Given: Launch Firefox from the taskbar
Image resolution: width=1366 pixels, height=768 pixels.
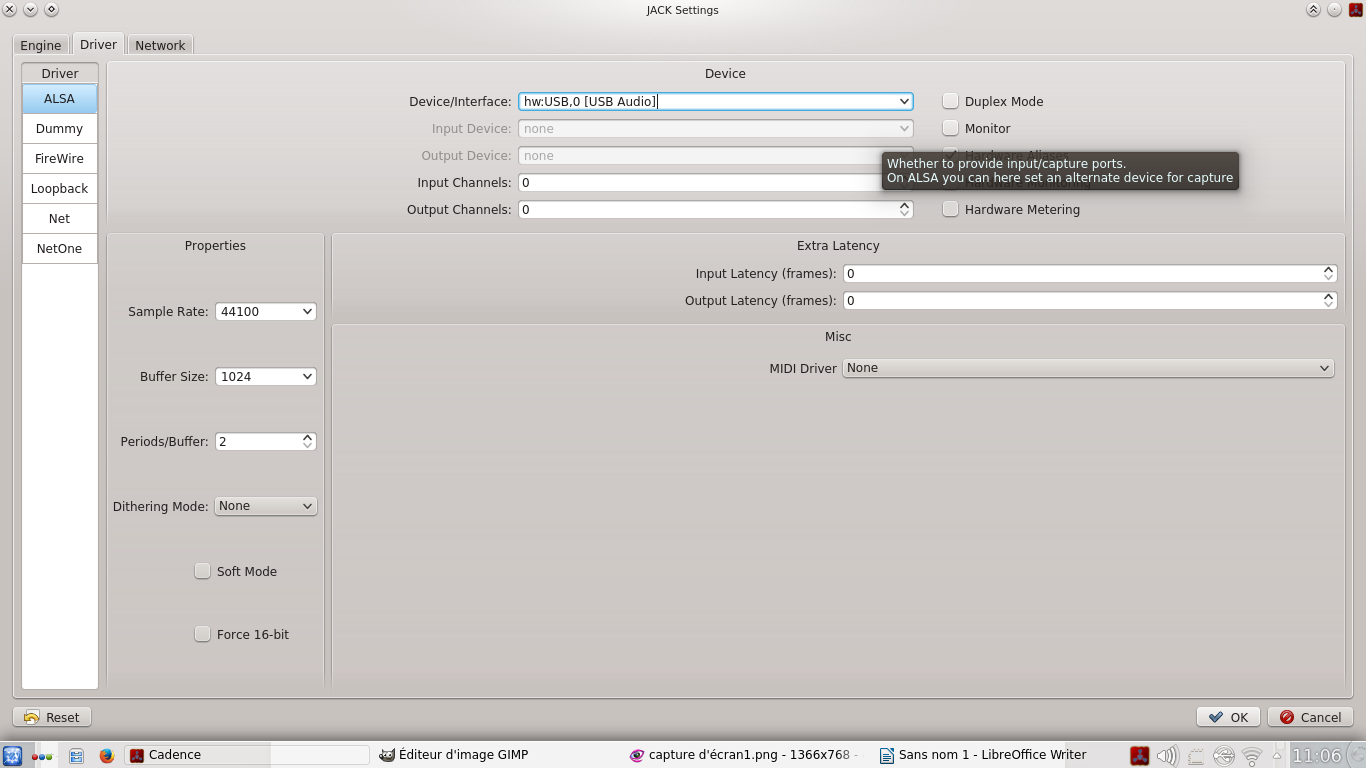Looking at the screenshot, I should (107, 755).
